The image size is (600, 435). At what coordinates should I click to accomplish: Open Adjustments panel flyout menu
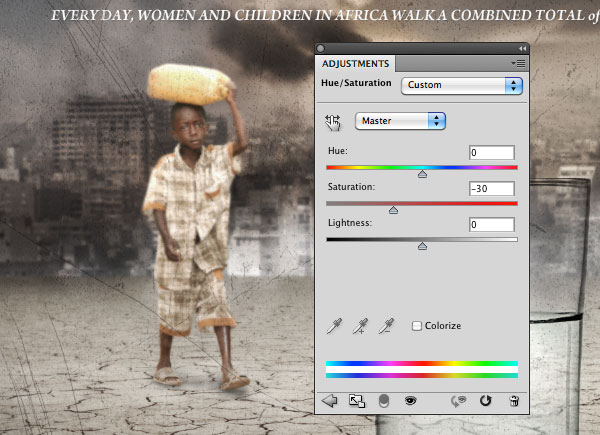(x=518, y=64)
